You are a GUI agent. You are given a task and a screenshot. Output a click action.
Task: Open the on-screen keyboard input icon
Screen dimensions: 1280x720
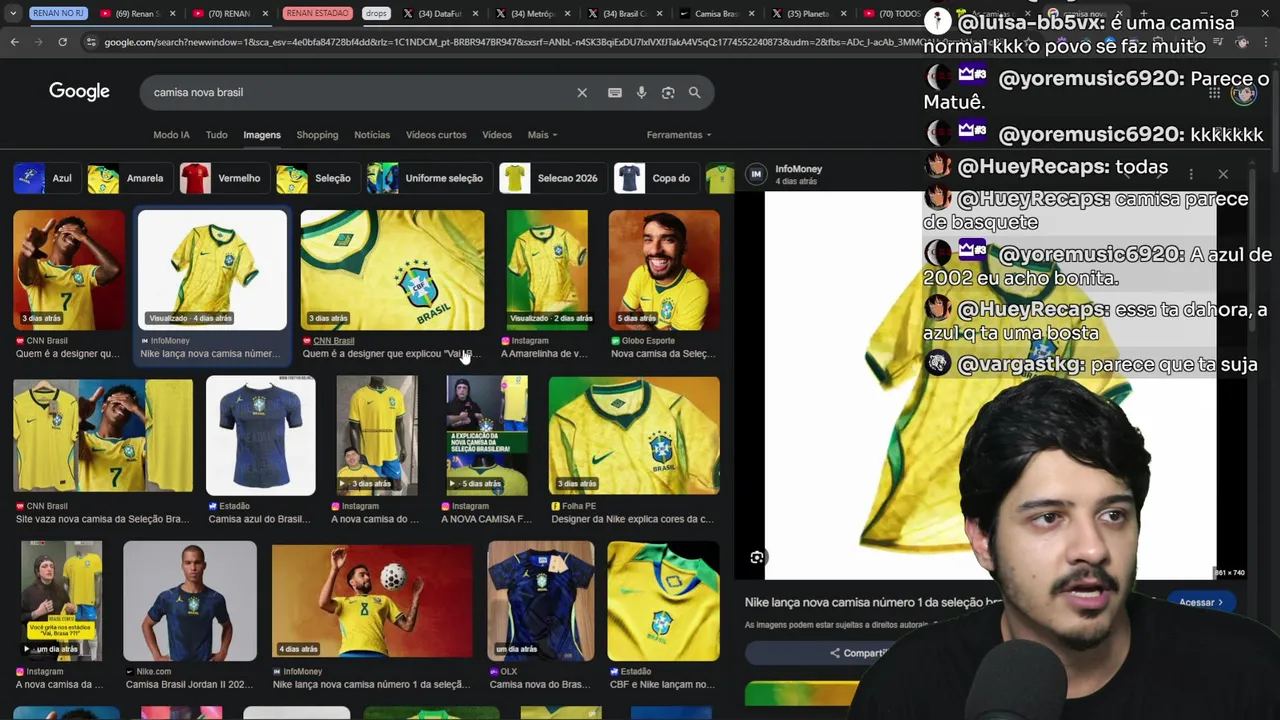pos(615,92)
